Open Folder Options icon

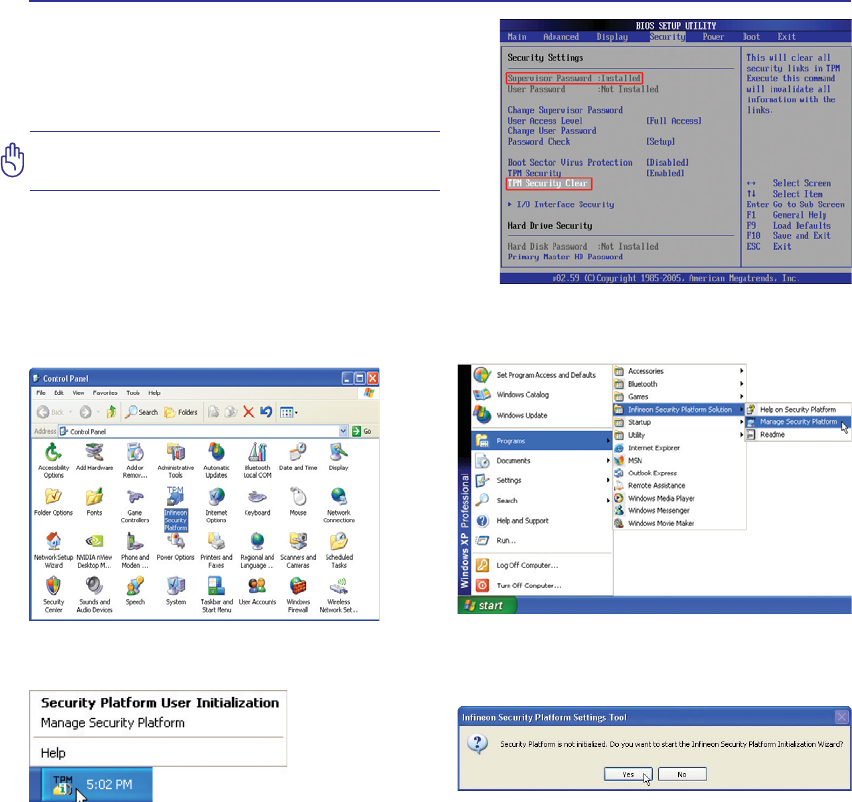point(53,502)
